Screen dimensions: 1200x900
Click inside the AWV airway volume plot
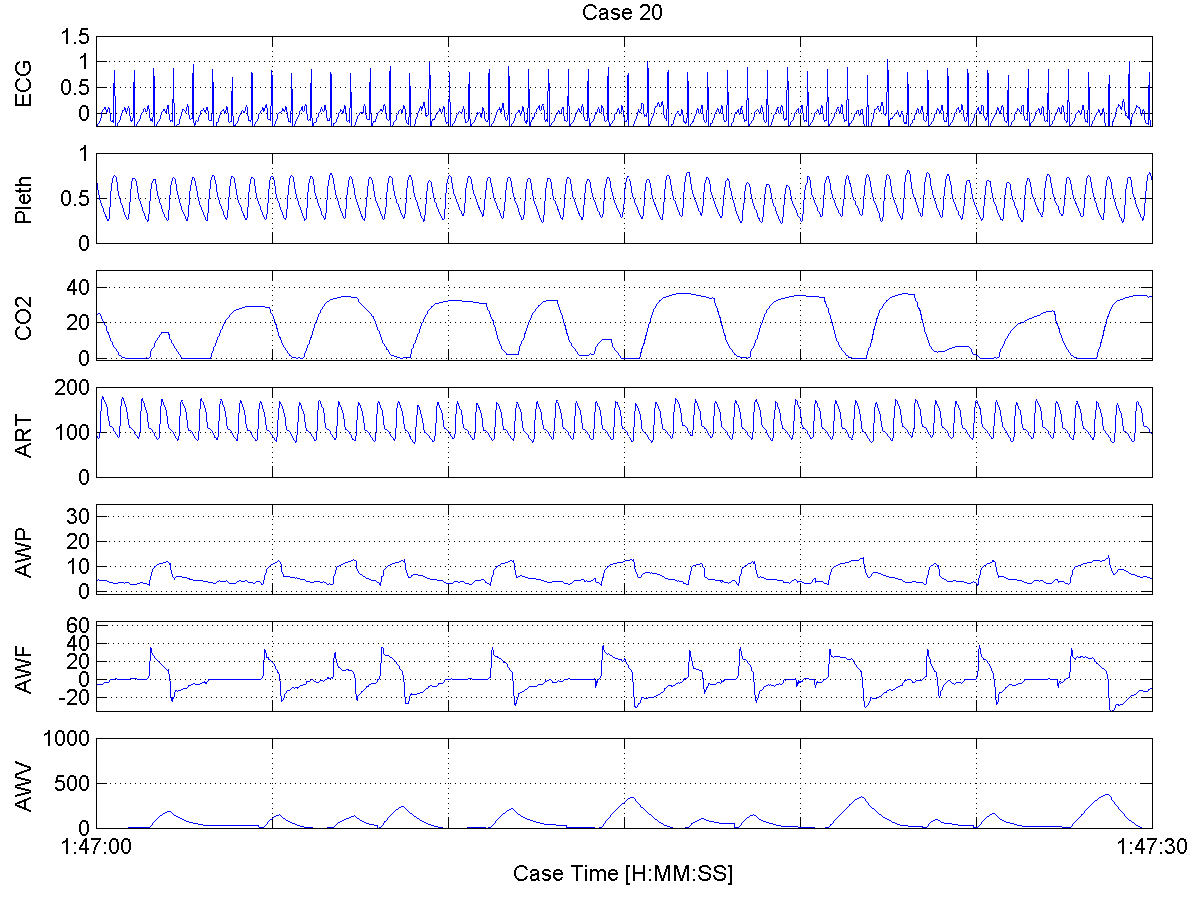(x=624, y=784)
